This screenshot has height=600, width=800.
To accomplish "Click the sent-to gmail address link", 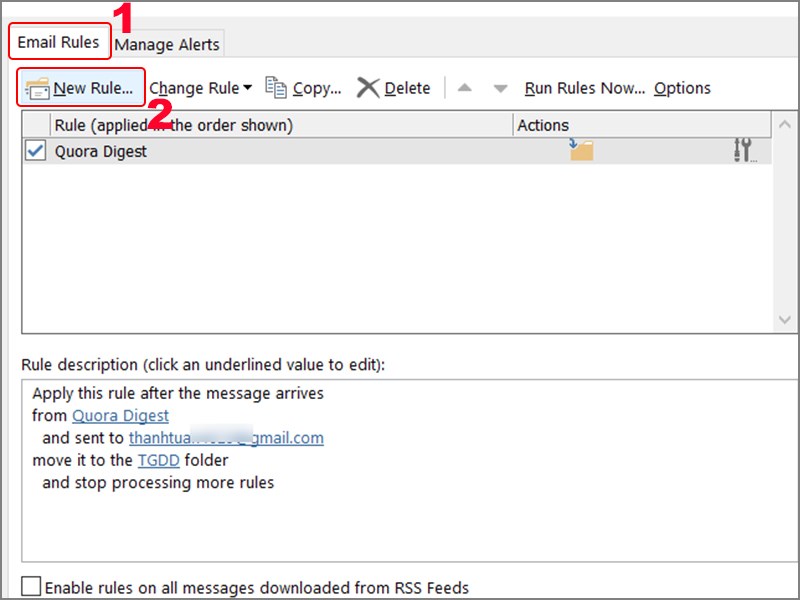I will click(226, 438).
